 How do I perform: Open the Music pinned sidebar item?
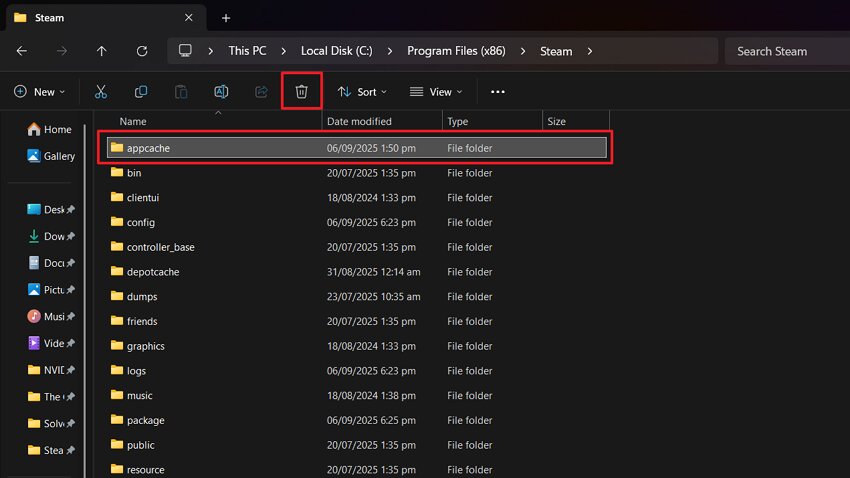click(51, 316)
